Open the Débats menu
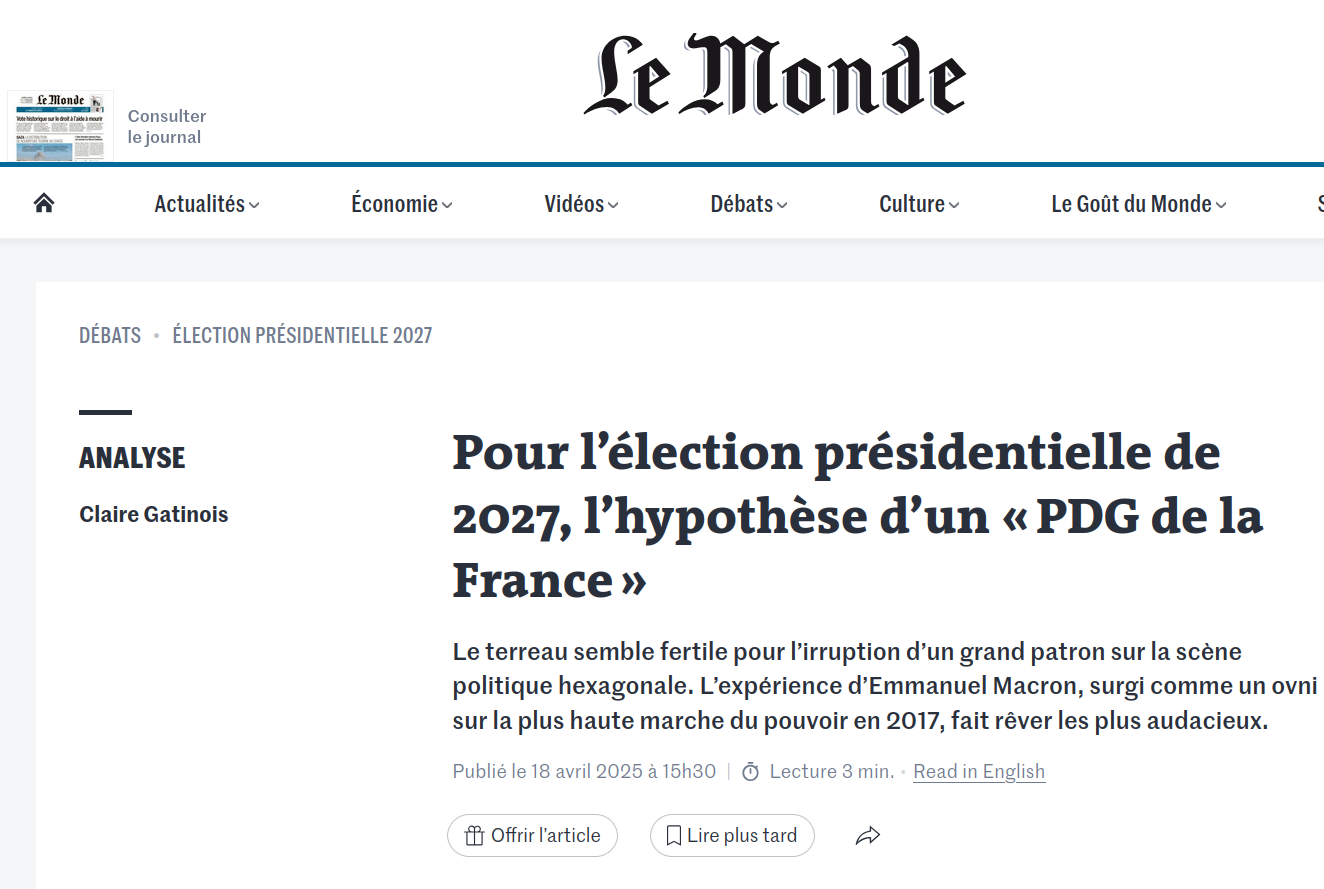Image resolution: width=1324 pixels, height=889 pixels. coord(749,204)
